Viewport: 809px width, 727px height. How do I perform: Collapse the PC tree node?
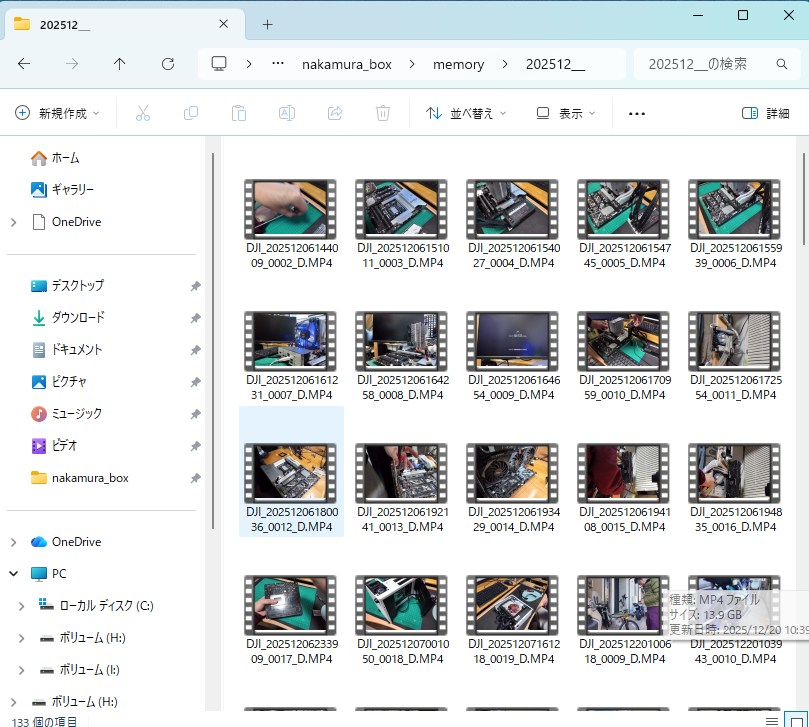pos(13,574)
